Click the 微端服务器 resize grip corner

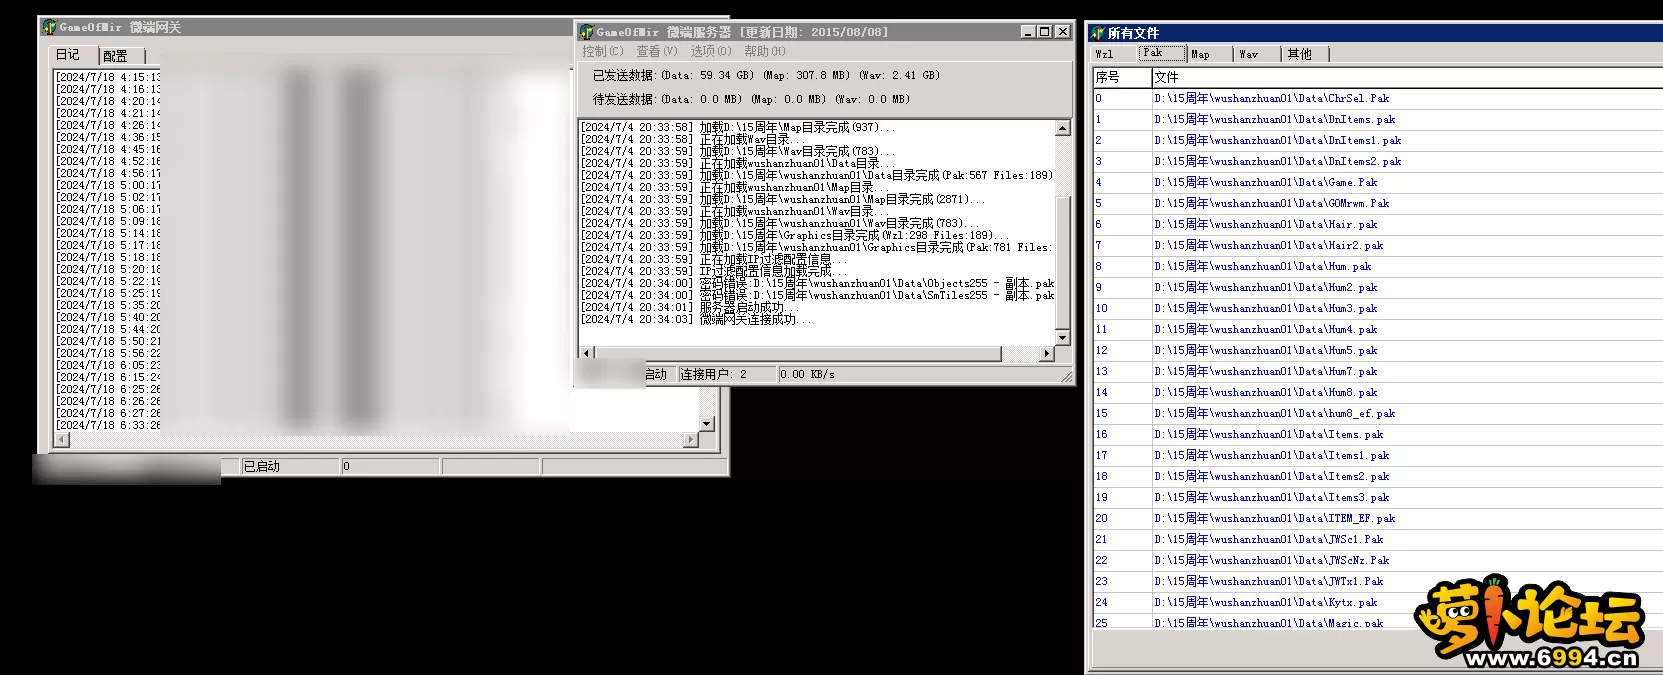tap(1067, 377)
